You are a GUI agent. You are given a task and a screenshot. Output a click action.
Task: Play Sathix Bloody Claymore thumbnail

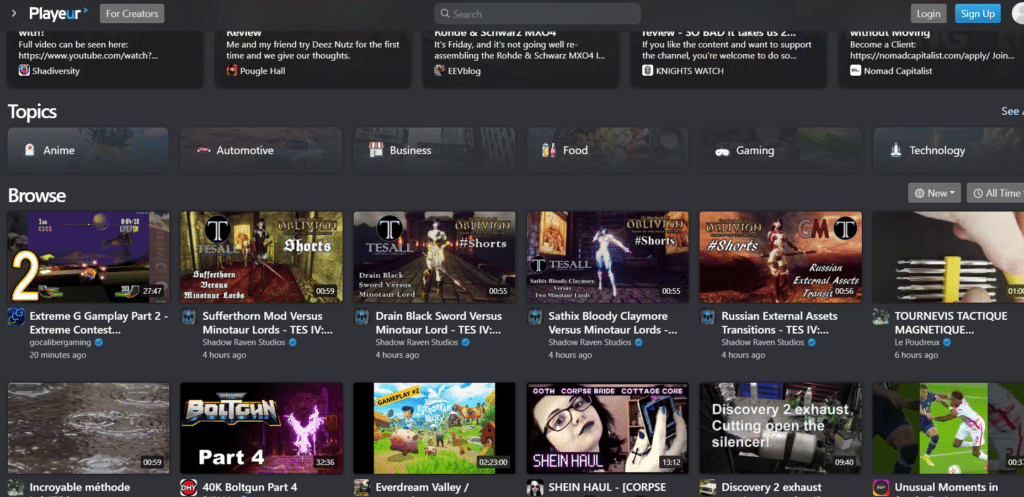(607, 257)
